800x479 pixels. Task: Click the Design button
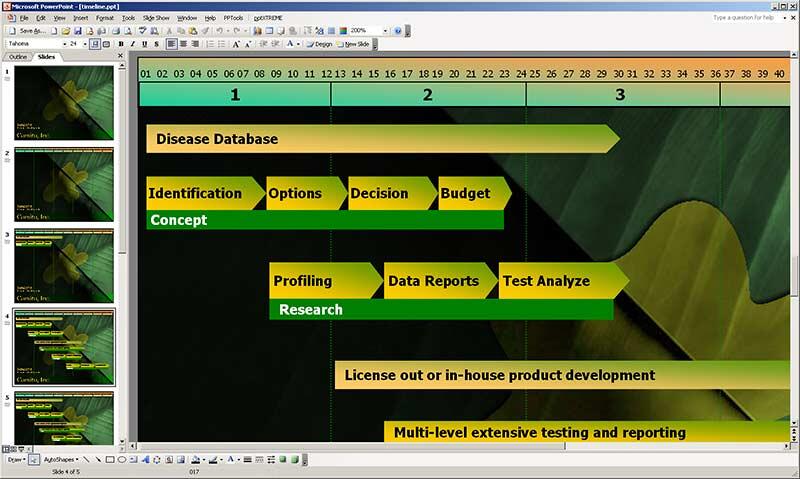[321, 44]
